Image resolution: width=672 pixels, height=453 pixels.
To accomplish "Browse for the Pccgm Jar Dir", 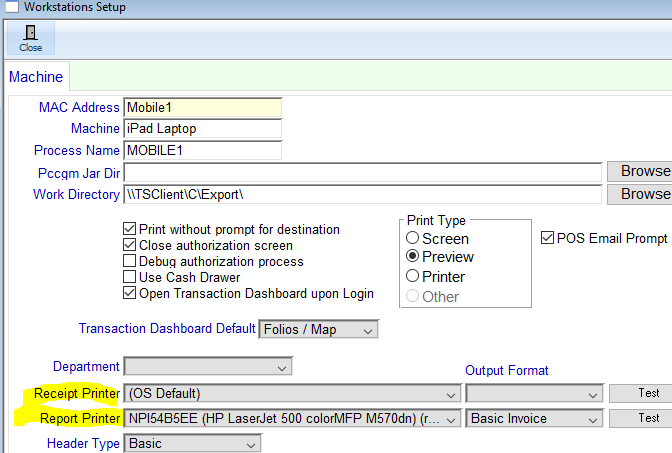I will [639, 171].
